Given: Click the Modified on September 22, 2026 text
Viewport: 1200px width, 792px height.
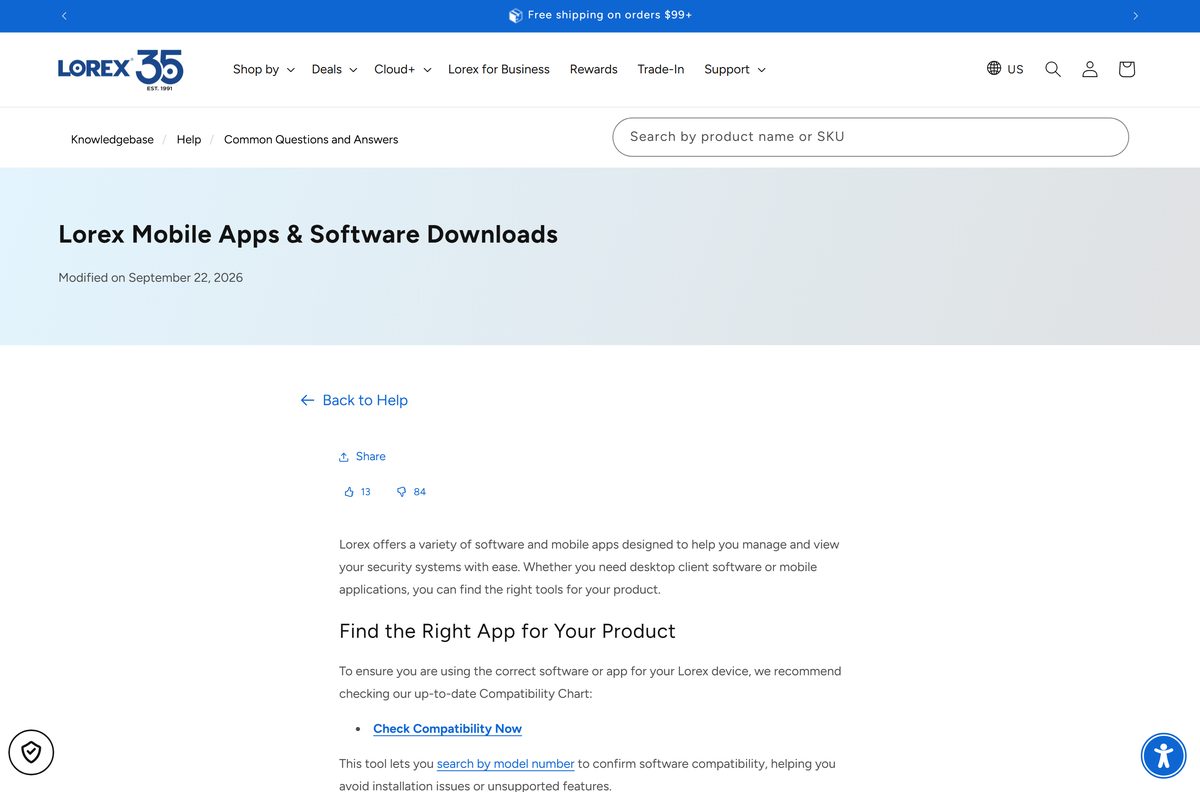Looking at the screenshot, I should click(150, 278).
